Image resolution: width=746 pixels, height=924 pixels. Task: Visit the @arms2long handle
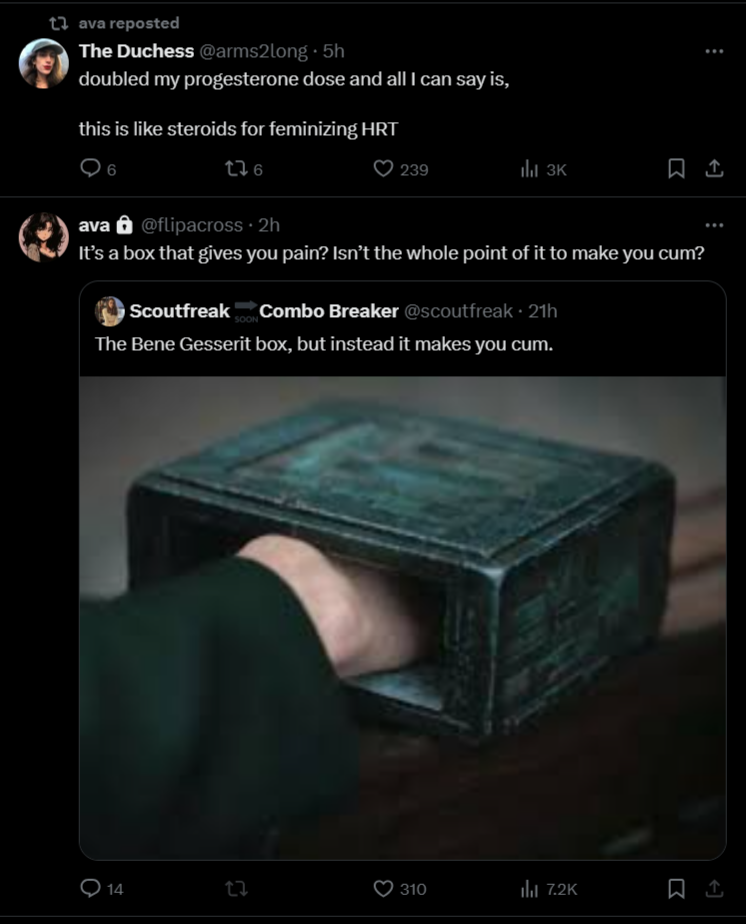(x=253, y=51)
